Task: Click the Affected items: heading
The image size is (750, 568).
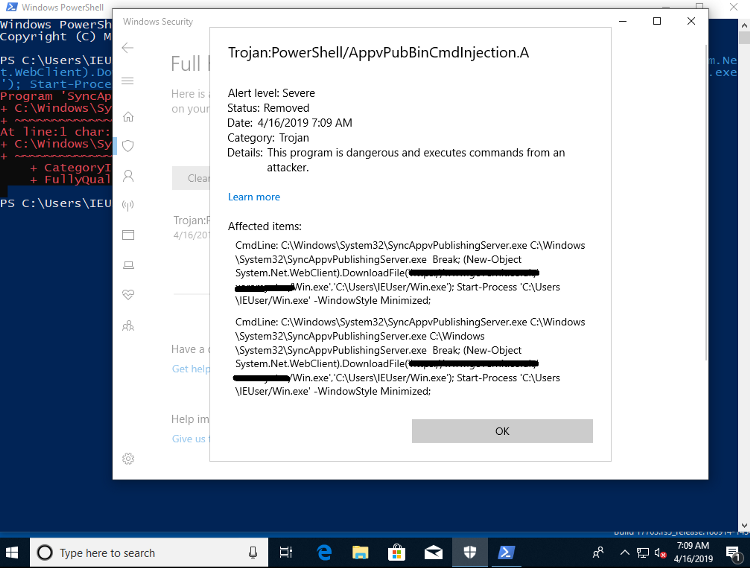Action: coord(265,226)
